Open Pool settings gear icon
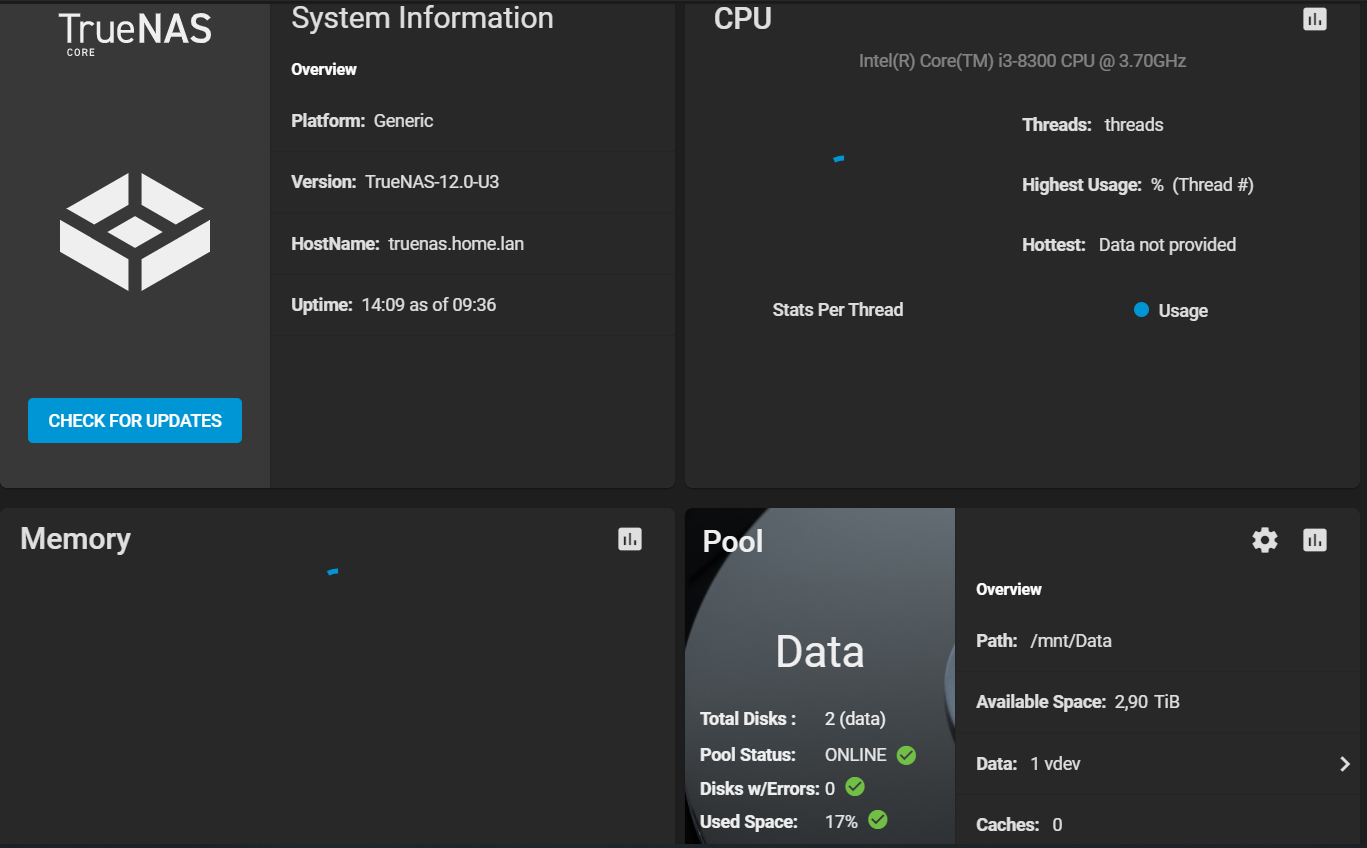The image size is (1367, 848). tap(1264, 541)
